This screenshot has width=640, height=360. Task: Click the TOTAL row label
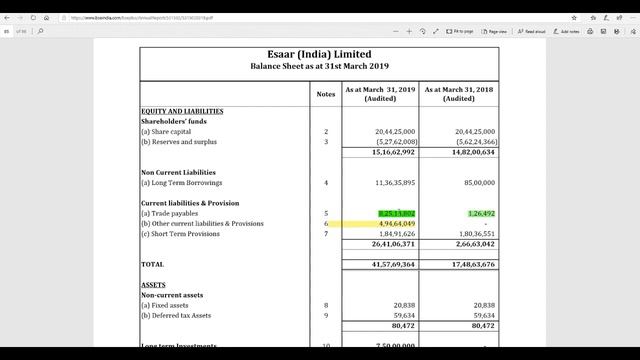[x=152, y=264]
